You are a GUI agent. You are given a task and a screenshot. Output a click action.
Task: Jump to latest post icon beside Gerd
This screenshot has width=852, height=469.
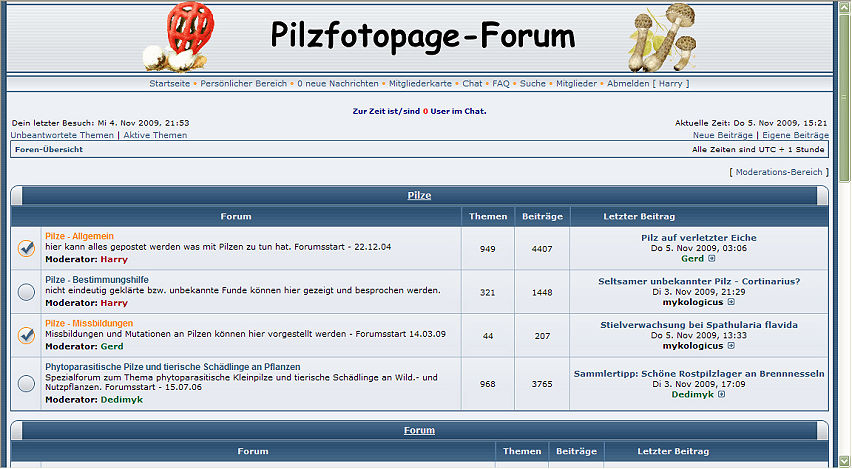pos(711,259)
